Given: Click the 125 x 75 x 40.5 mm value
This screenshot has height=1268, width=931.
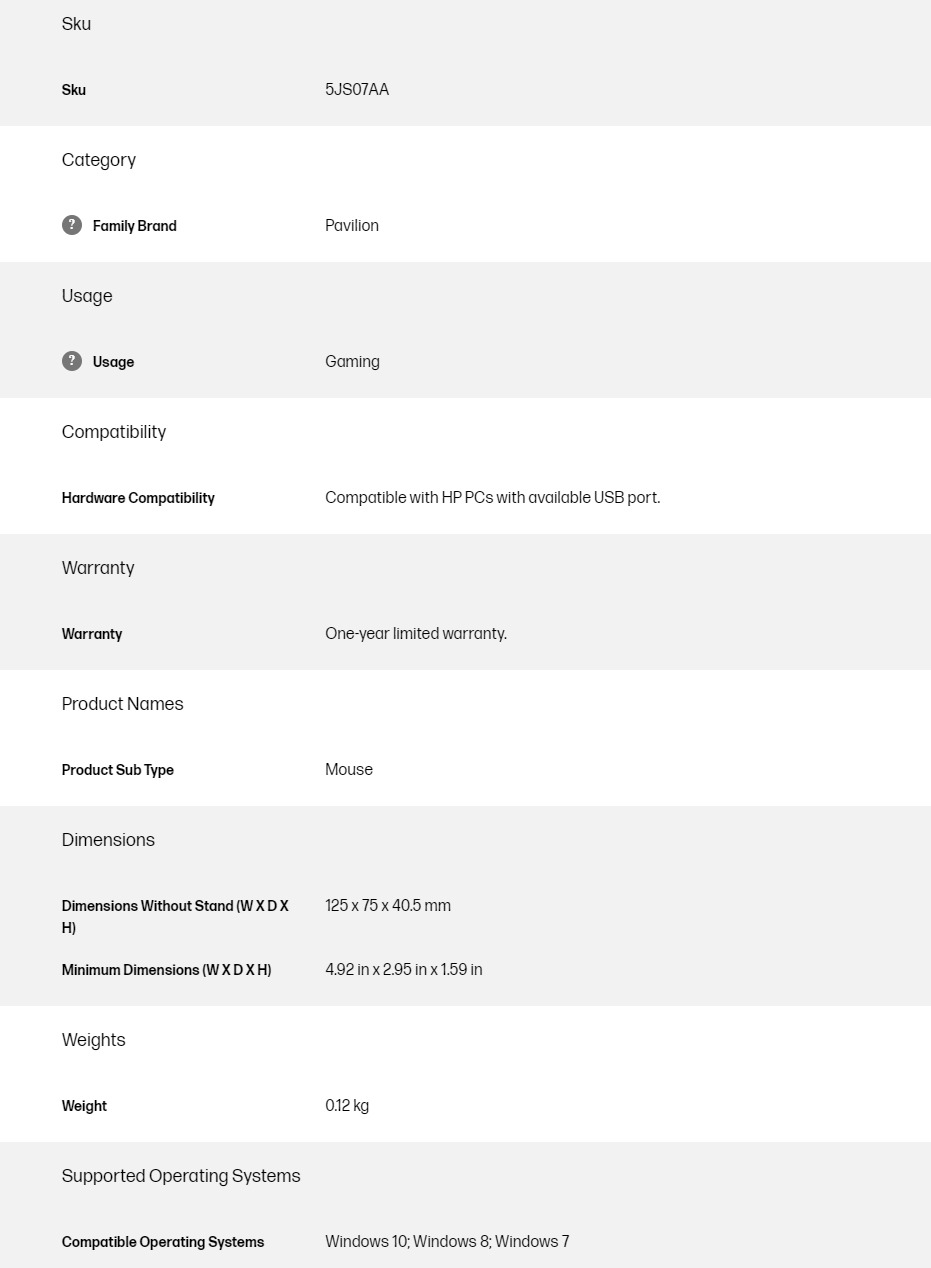Looking at the screenshot, I should tap(388, 906).
